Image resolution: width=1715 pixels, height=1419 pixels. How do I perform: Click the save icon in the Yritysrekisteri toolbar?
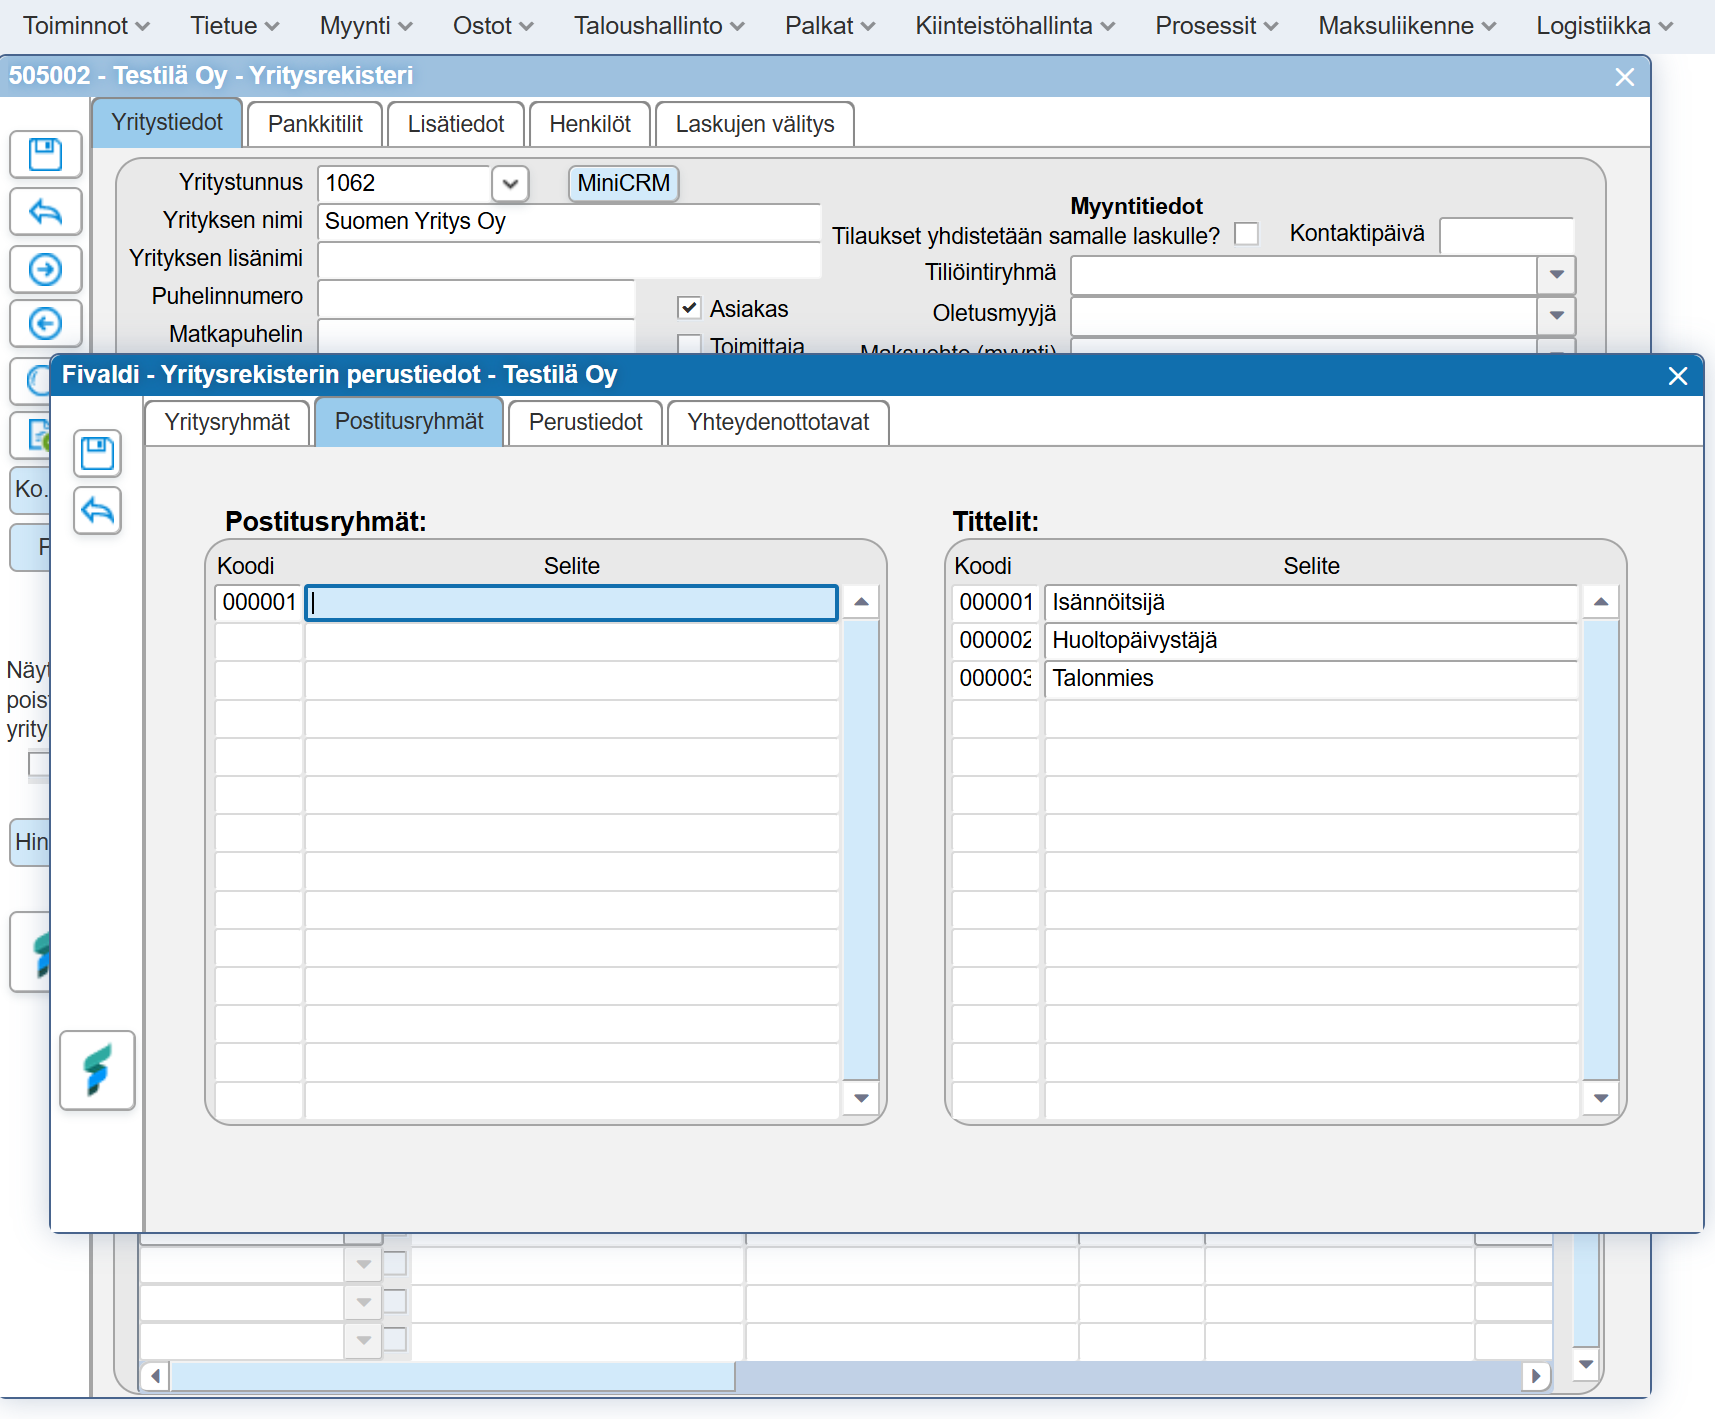45,155
